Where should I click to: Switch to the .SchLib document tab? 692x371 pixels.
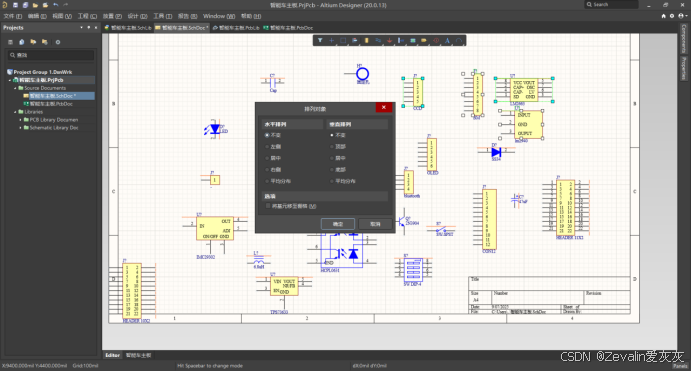[128, 27]
